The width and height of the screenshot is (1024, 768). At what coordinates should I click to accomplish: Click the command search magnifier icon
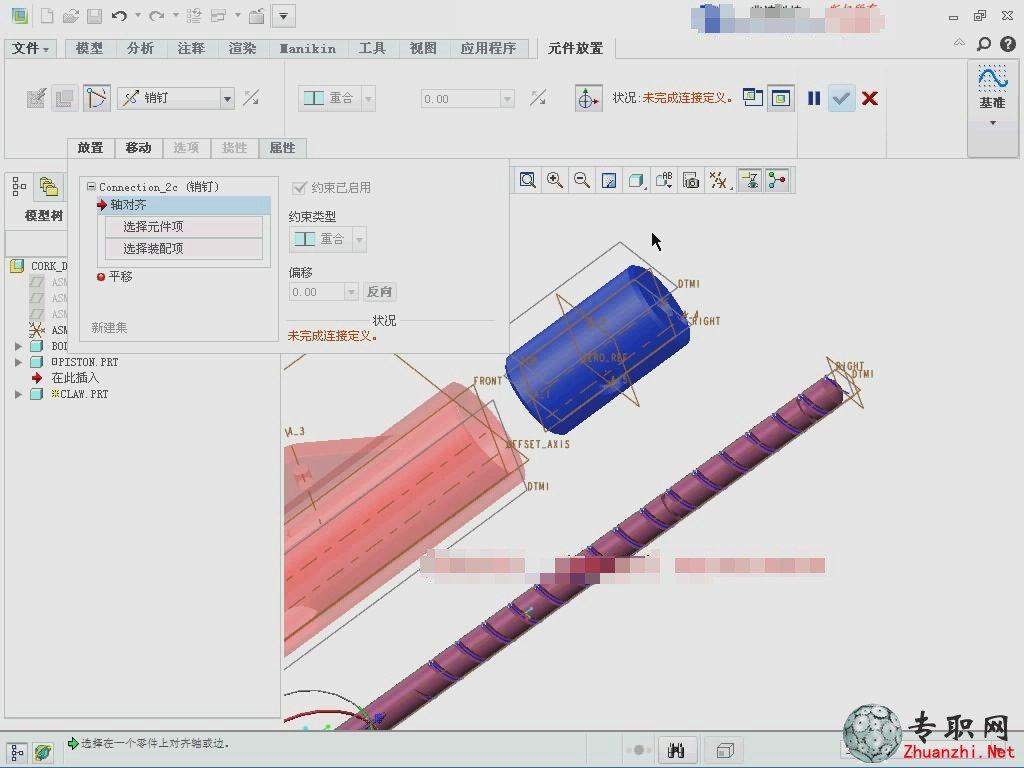pos(983,44)
